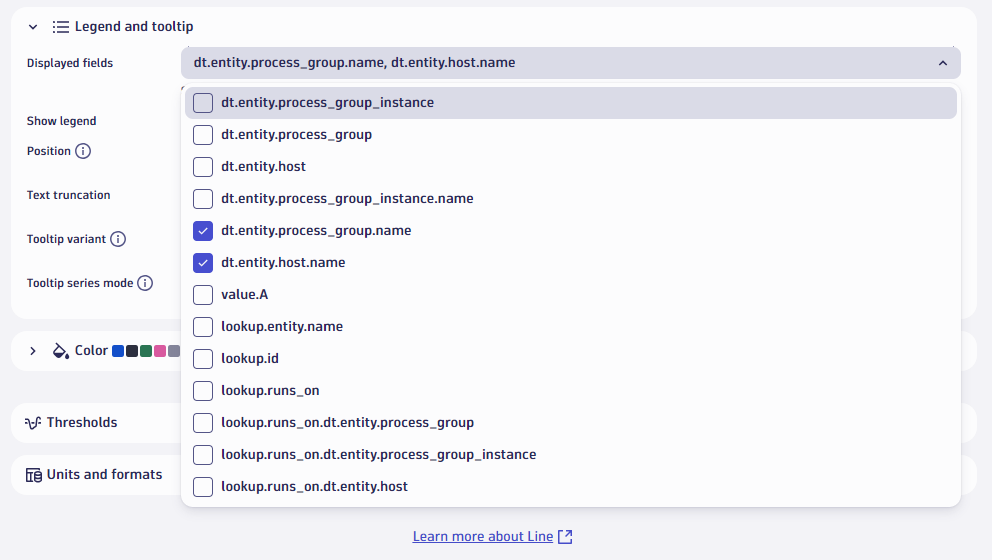Enable the value.A checkbox
Screen dimensions: 992x560
tap(203, 295)
